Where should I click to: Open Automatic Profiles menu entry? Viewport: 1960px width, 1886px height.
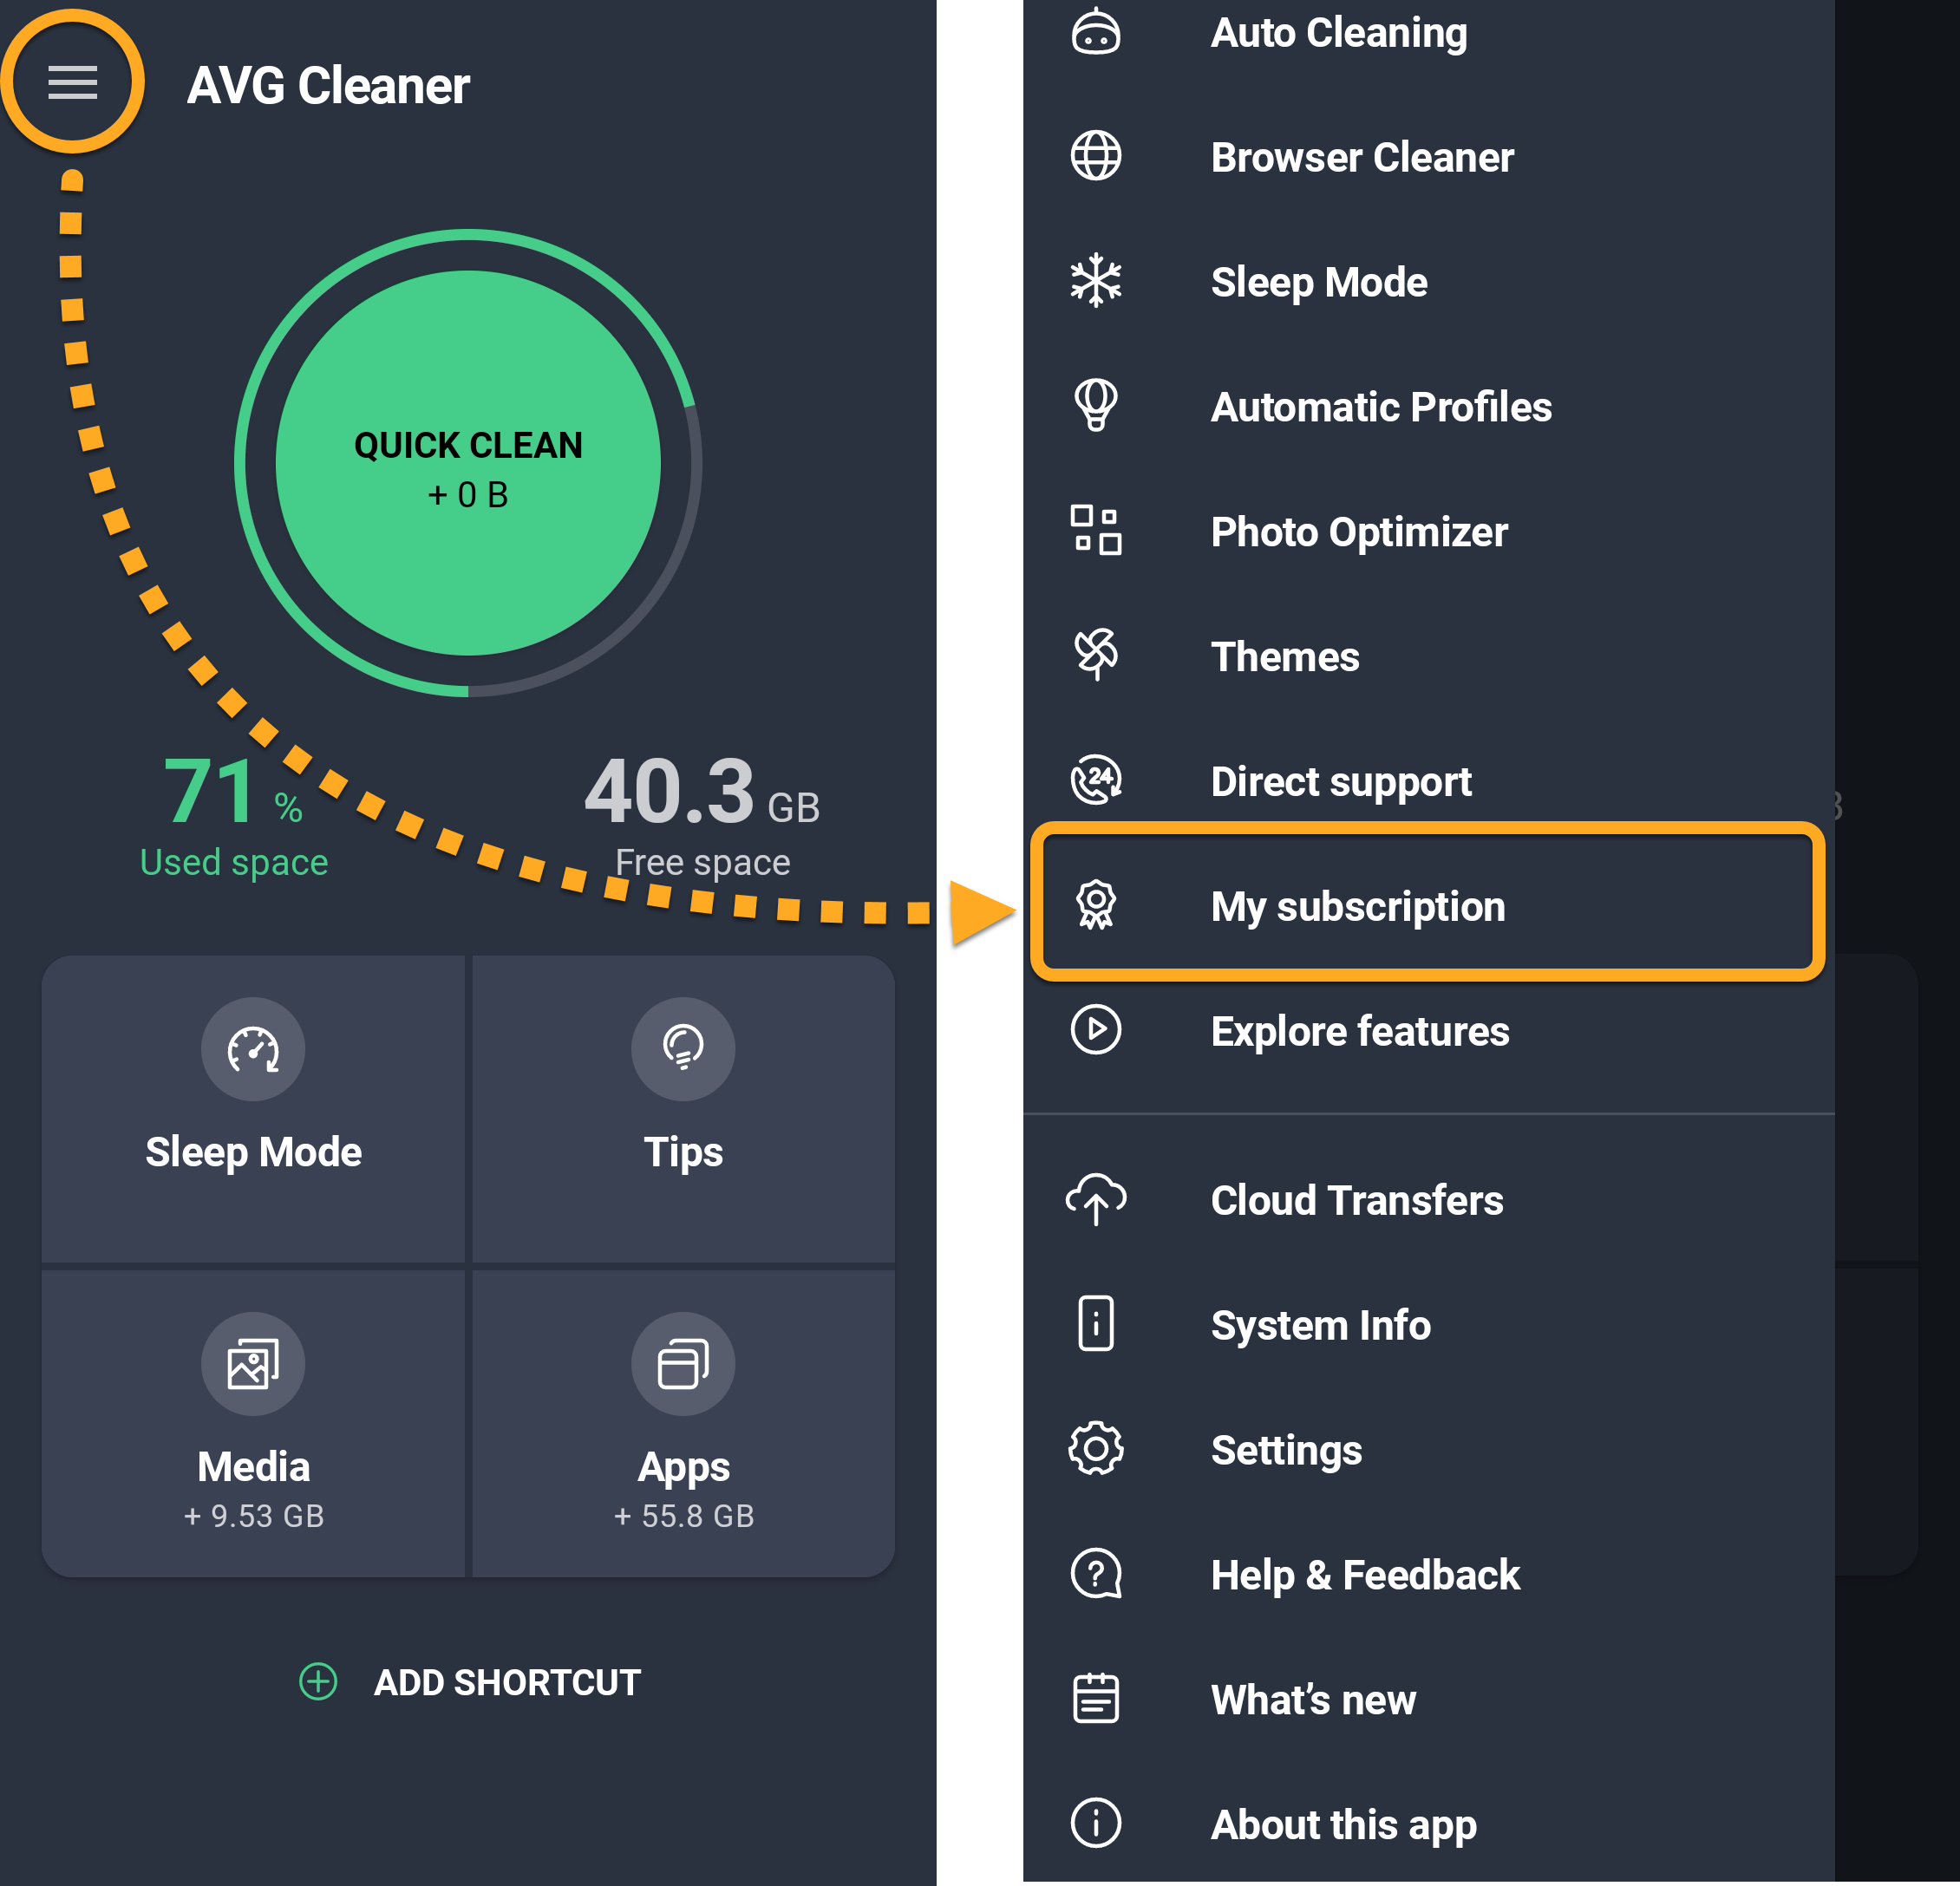click(x=1380, y=407)
